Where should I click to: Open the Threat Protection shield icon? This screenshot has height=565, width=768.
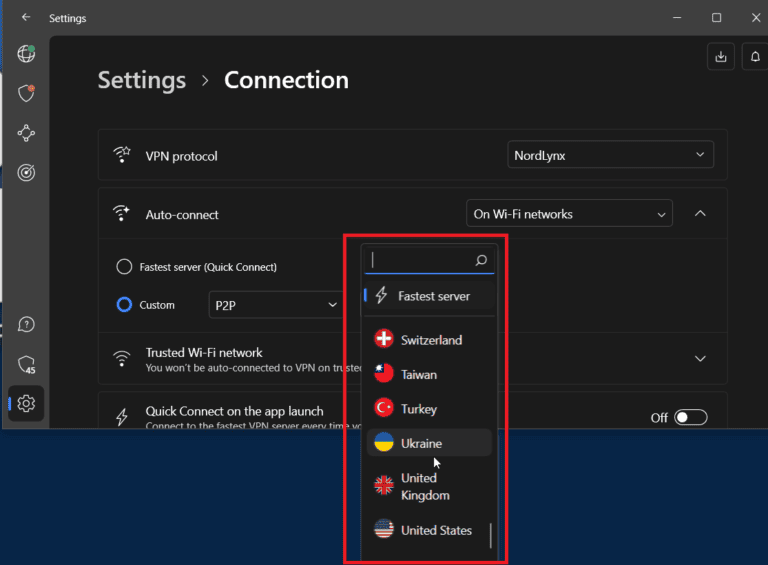[x=26, y=93]
